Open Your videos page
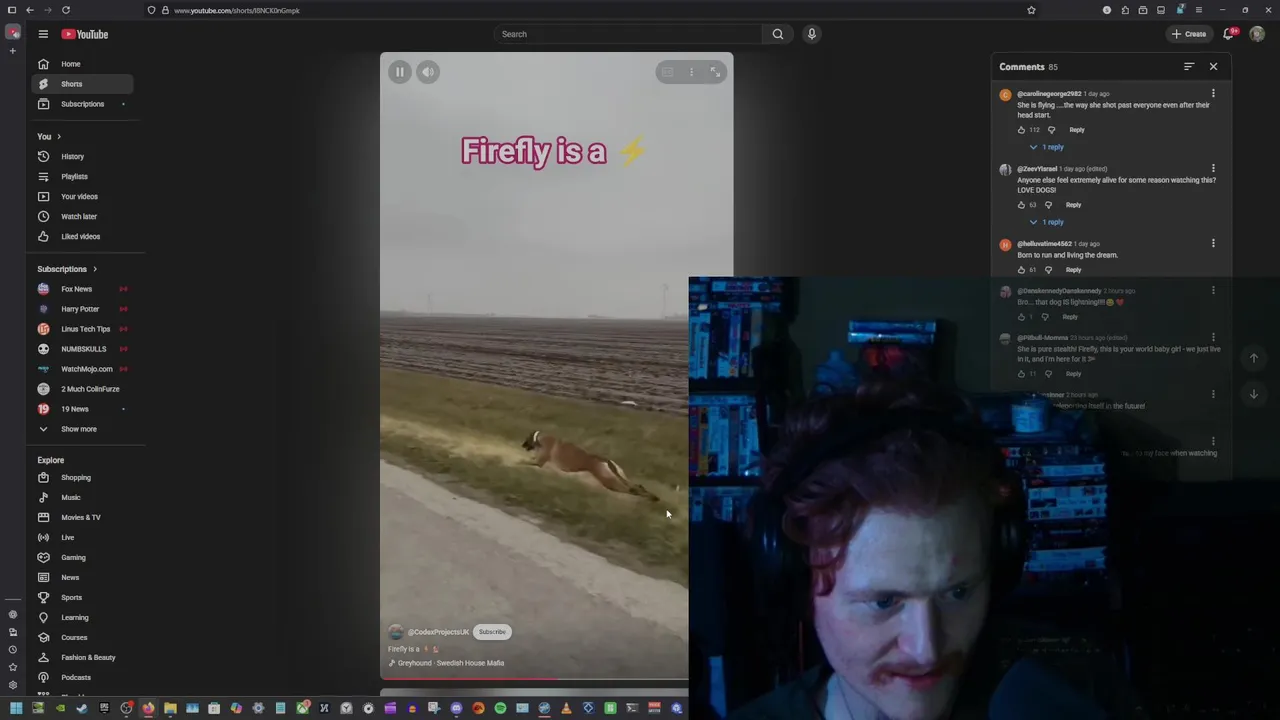 [x=80, y=197]
